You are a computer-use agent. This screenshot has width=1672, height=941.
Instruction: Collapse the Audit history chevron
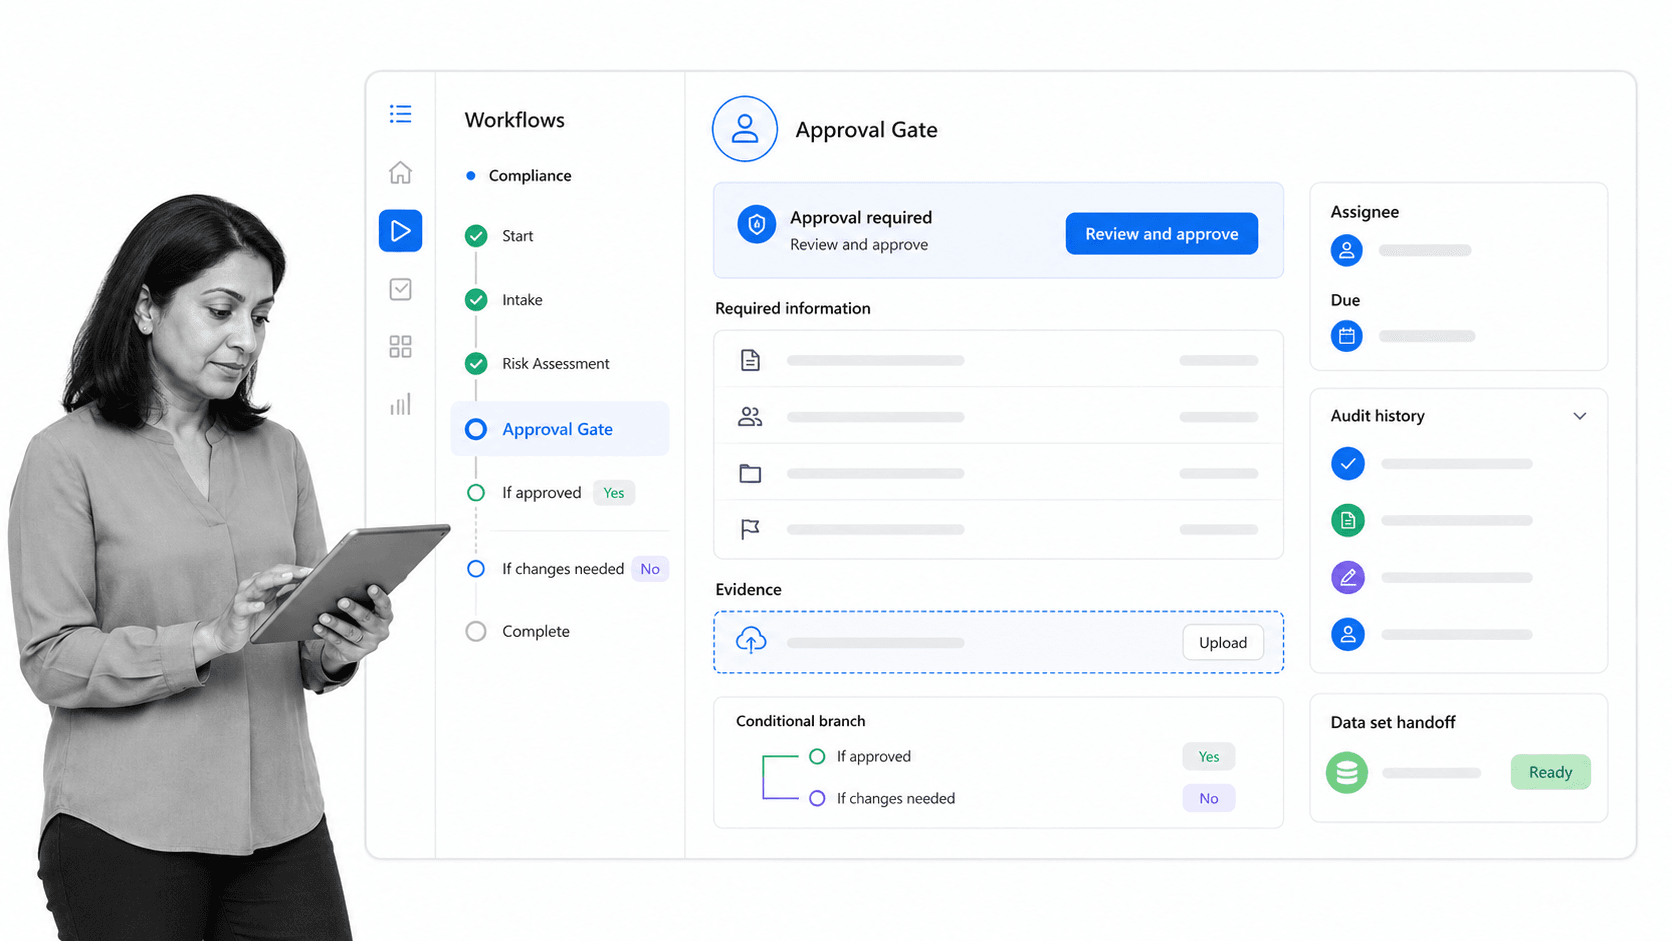pos(1580,416)
